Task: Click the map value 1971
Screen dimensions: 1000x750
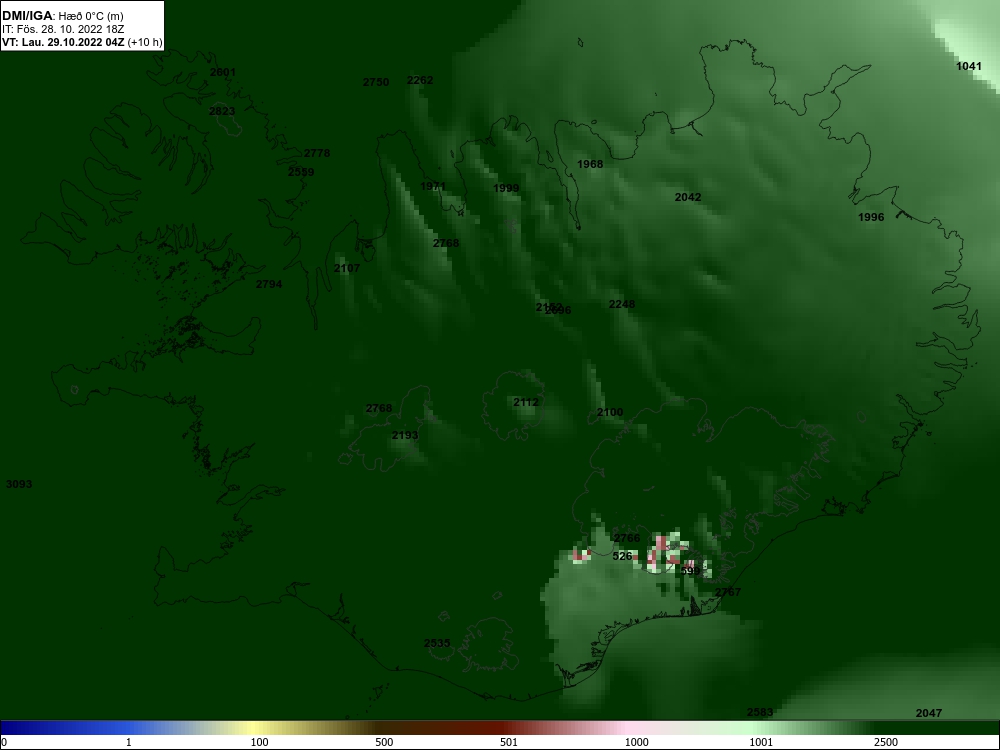Action: click(x=433, y=187)
